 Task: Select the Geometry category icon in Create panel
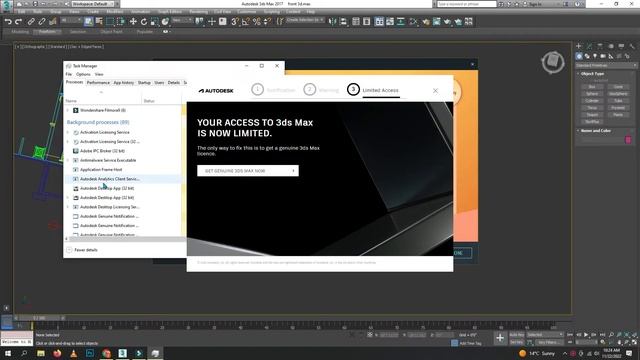[x=579, y=56]
